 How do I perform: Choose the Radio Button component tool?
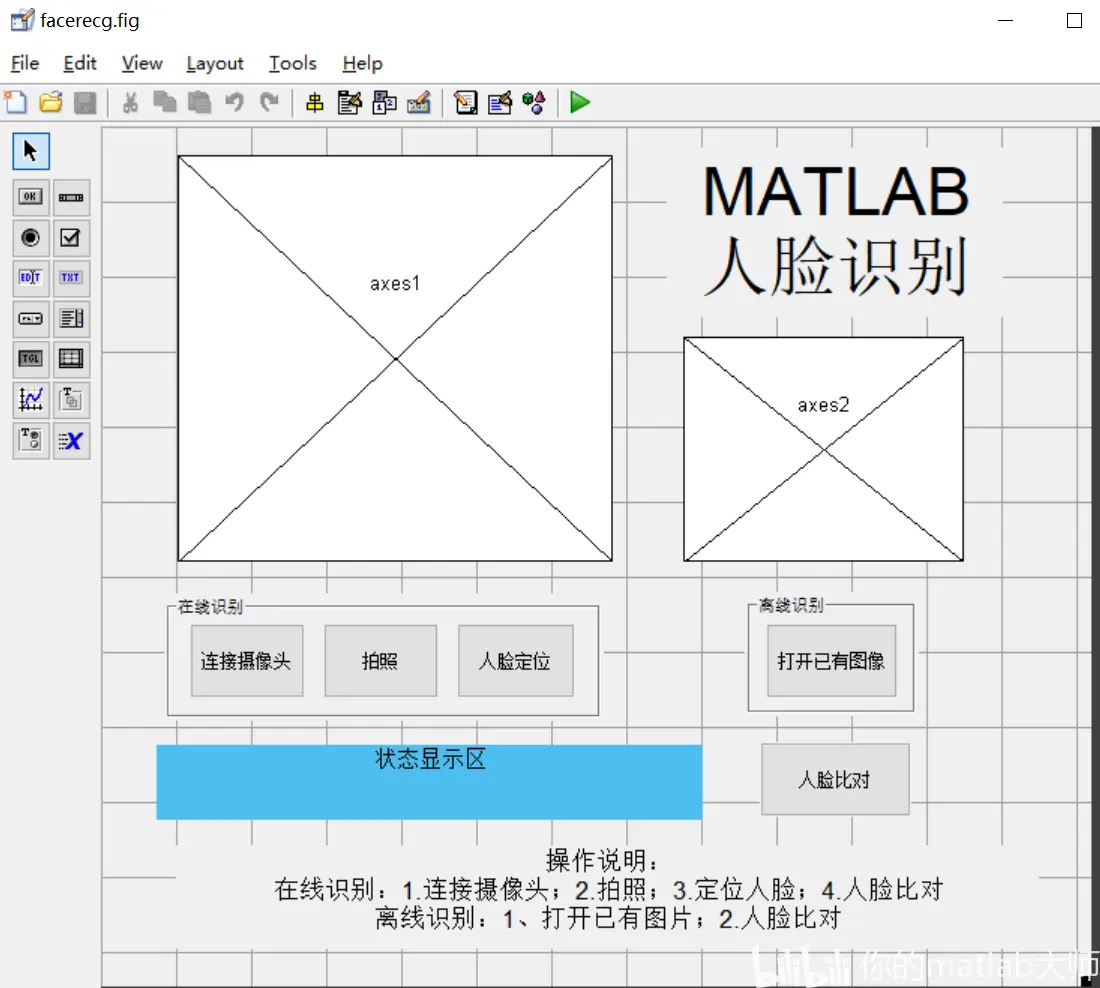30,238
